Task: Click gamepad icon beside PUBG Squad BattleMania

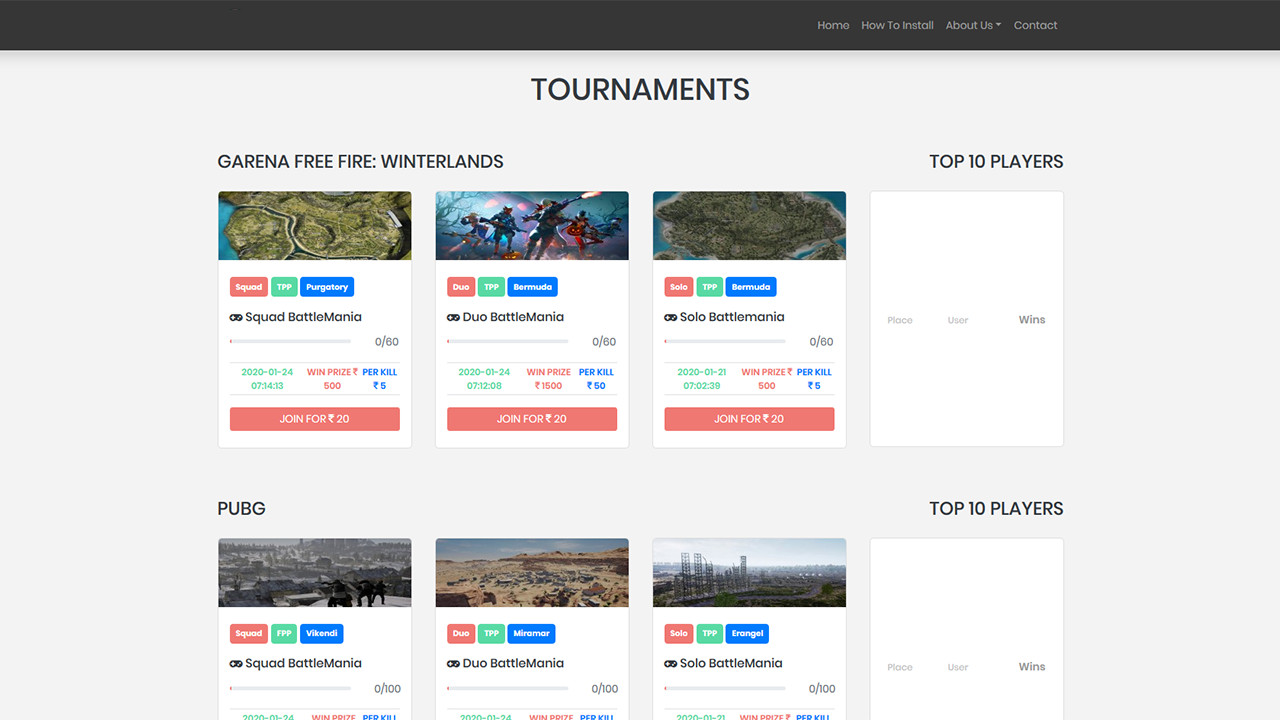Action: pyautogui.click(x=236, y=664)
